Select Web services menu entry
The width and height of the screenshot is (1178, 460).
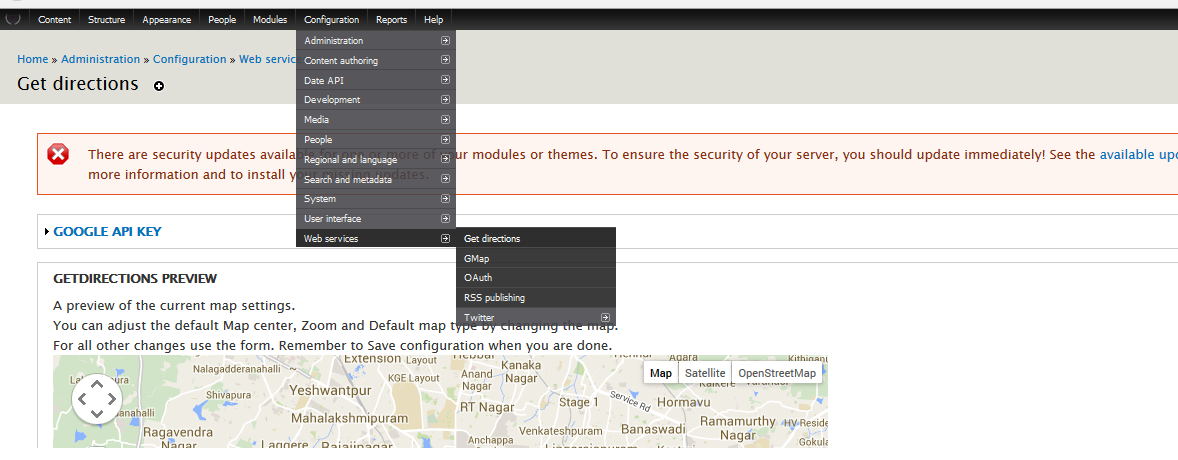click(x=376, y=238)
